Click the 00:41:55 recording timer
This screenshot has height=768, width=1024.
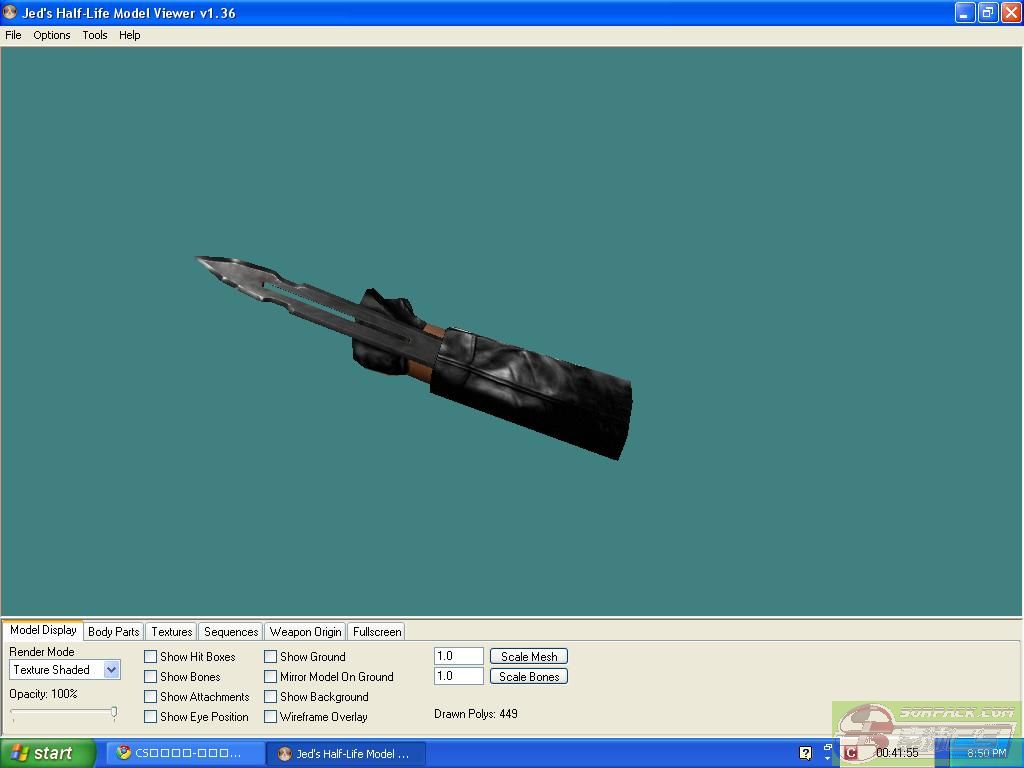[897, 753]
